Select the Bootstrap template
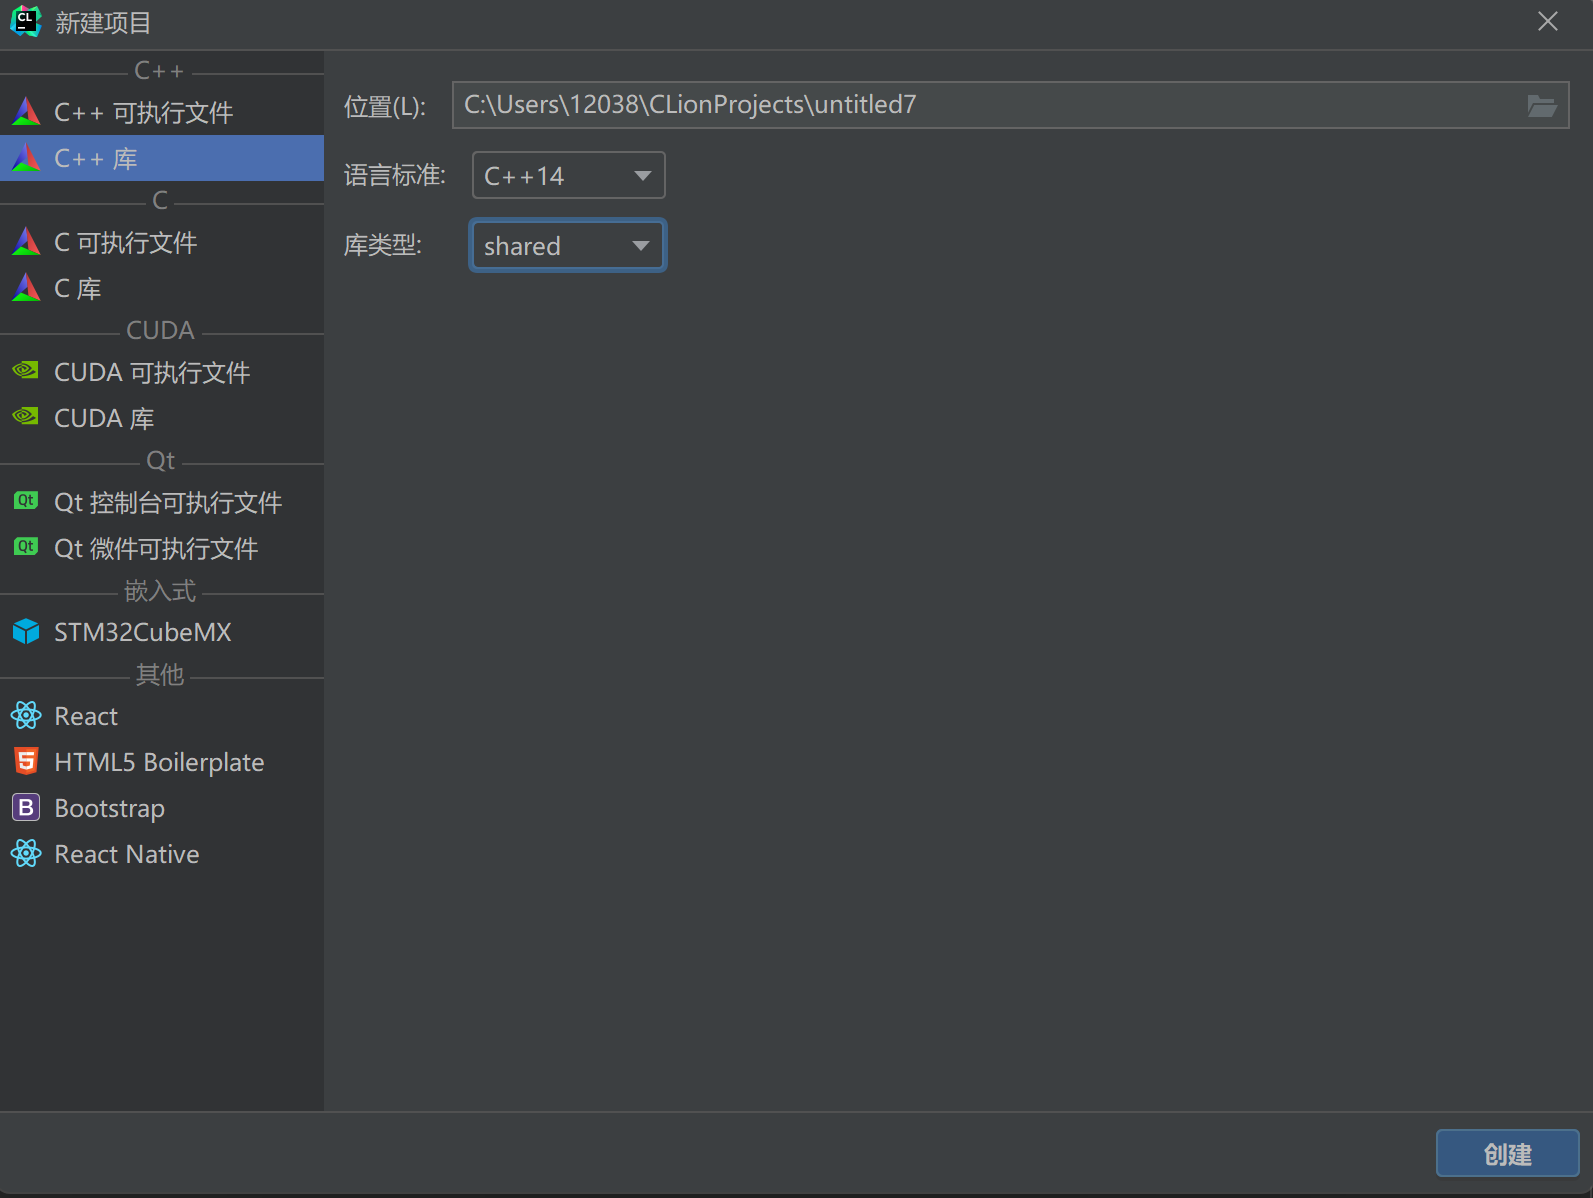The height and width of the screenshot is (1198, 1593). tap(162, 808)
